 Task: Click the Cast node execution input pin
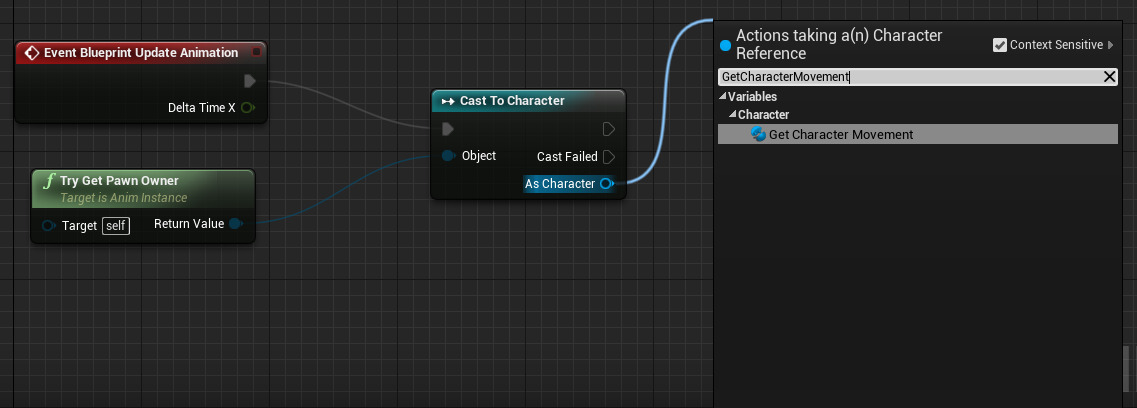(448, 129)
